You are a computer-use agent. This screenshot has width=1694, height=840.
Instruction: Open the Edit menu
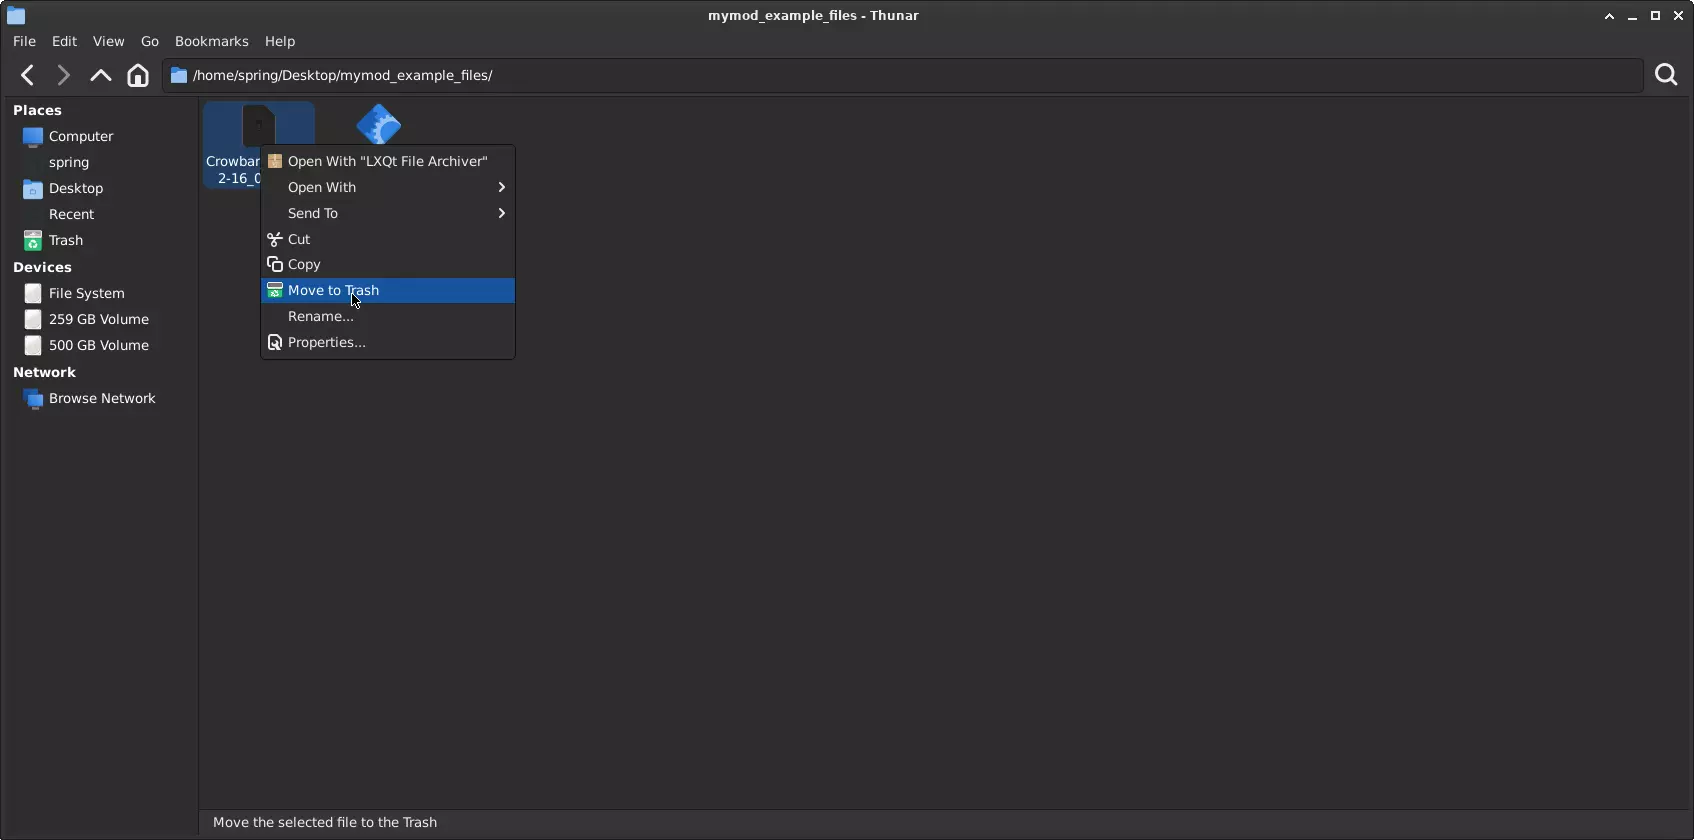64,41
